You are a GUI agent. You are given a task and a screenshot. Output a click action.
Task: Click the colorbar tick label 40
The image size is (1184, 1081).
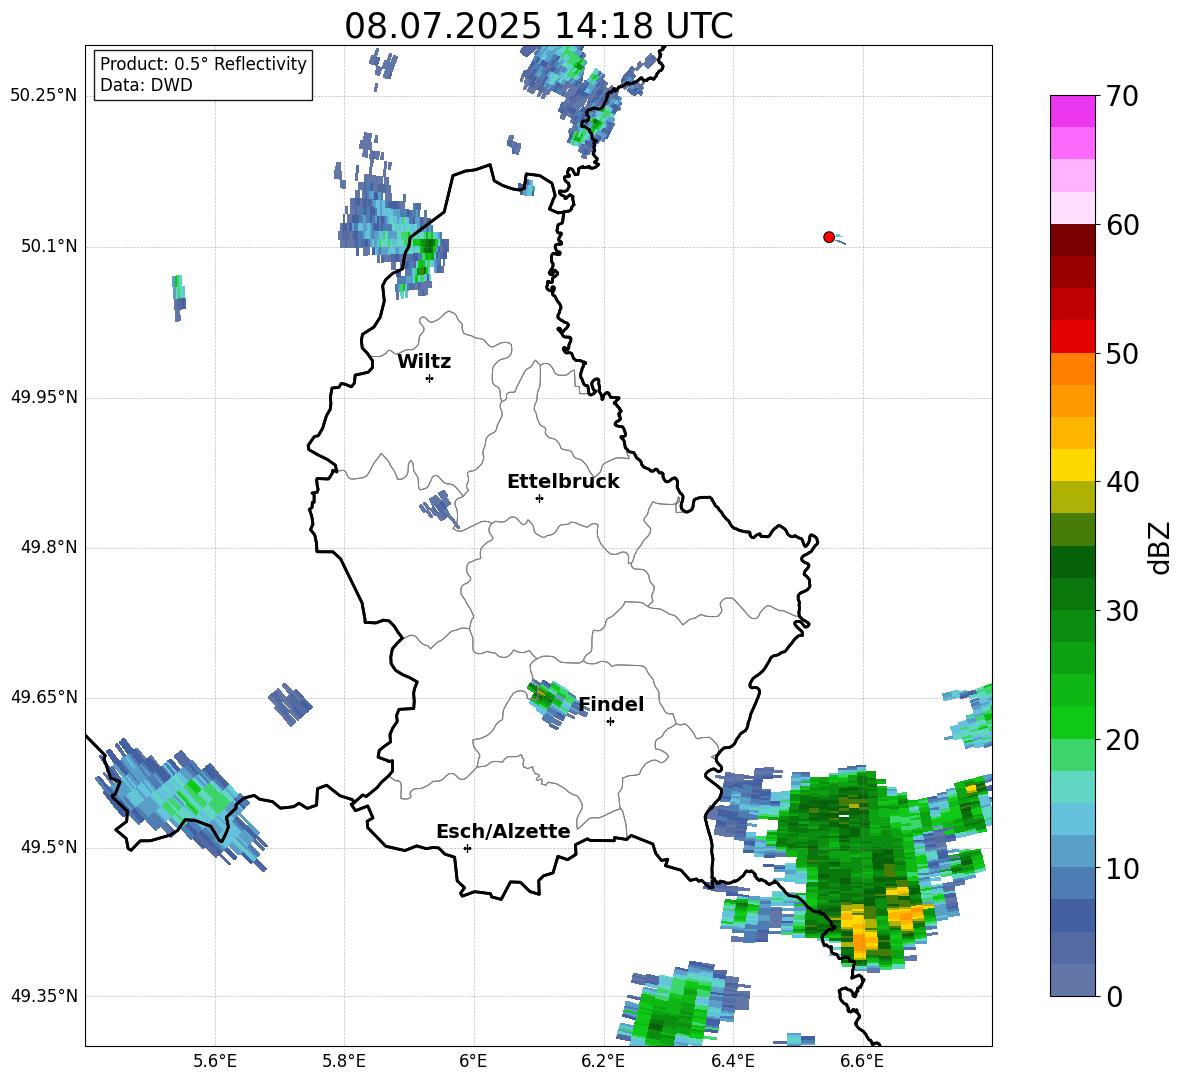click(1122, 482)
